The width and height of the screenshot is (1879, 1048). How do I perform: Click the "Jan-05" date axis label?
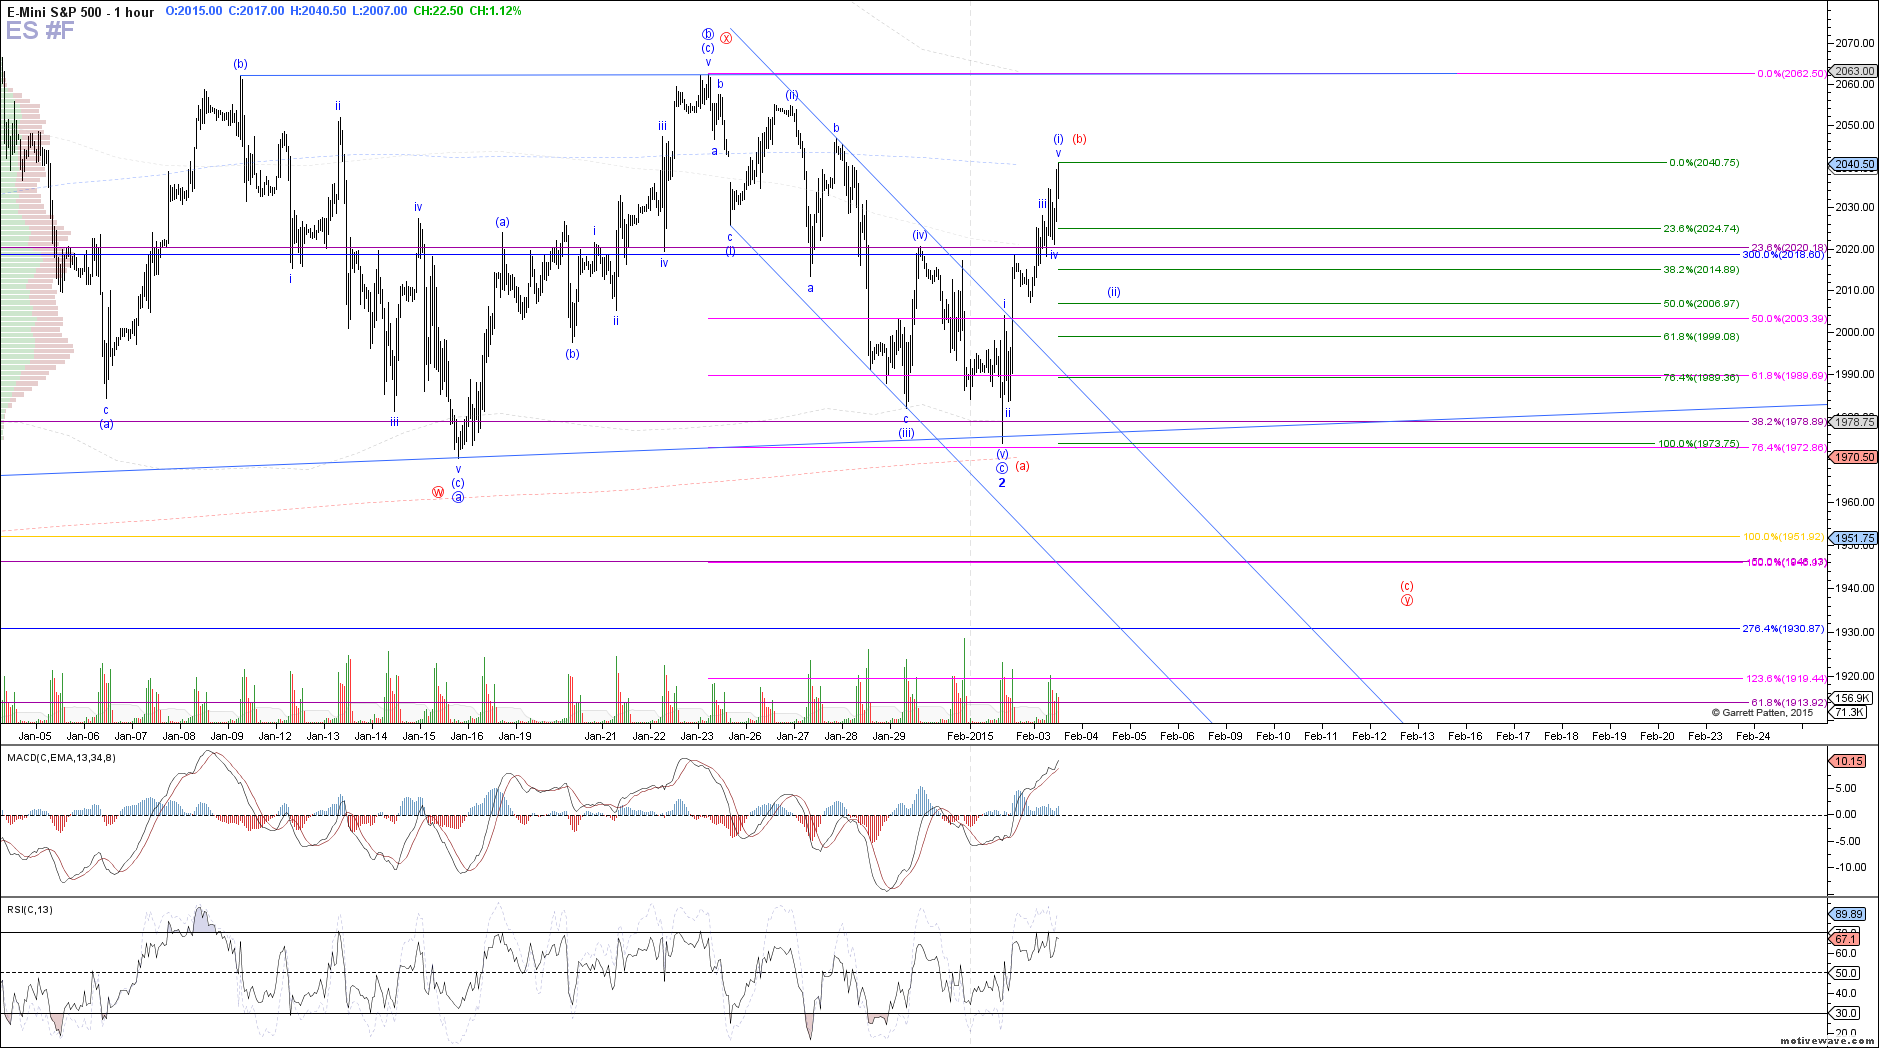pyautogui.click(x=35, y=736)
